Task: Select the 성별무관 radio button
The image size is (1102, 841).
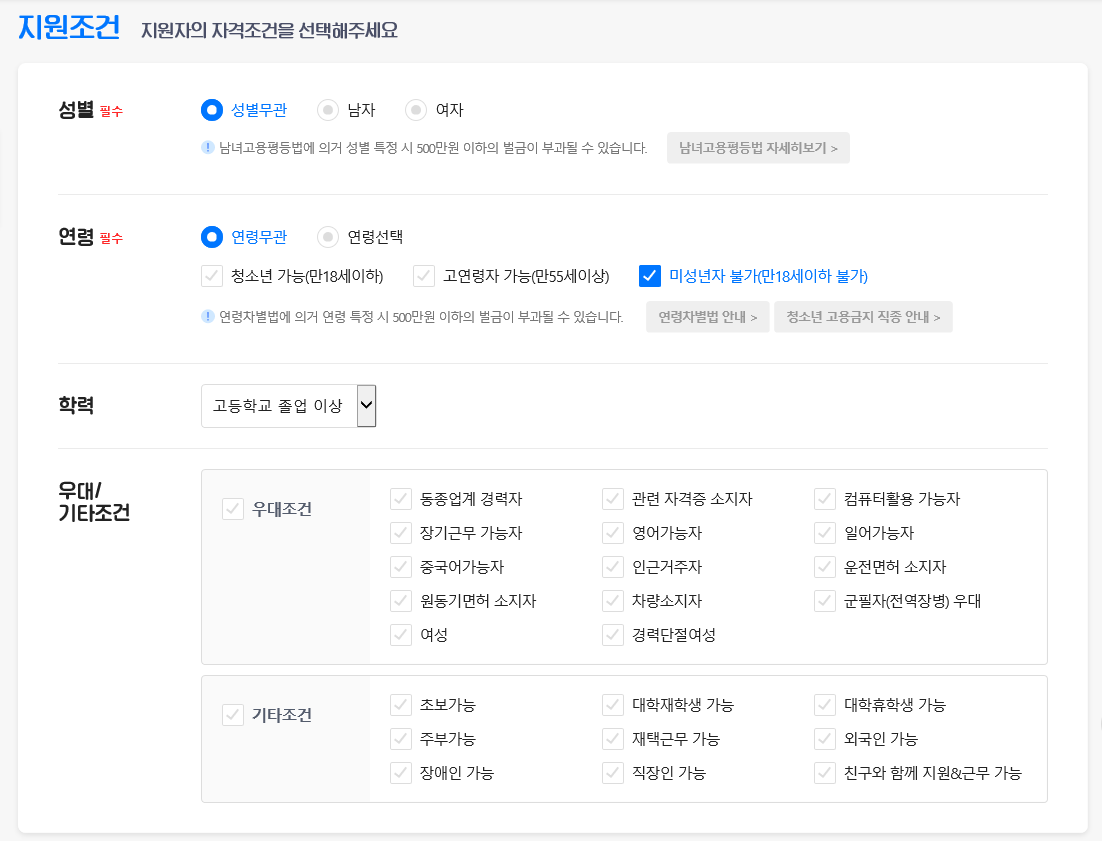Action: click(x=210, y=110)
